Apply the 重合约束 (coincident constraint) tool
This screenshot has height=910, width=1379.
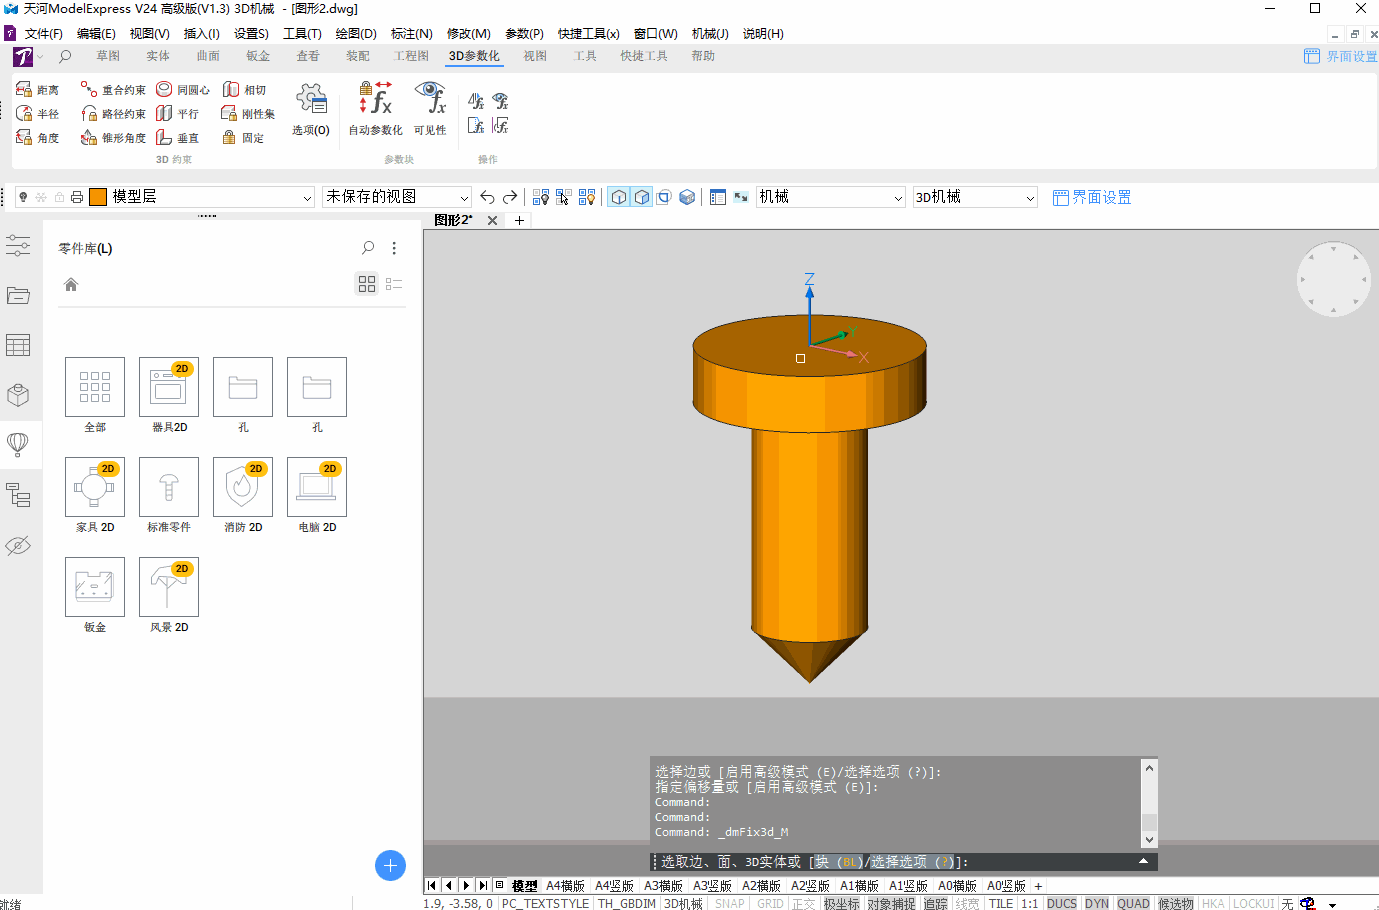point(113,90)
